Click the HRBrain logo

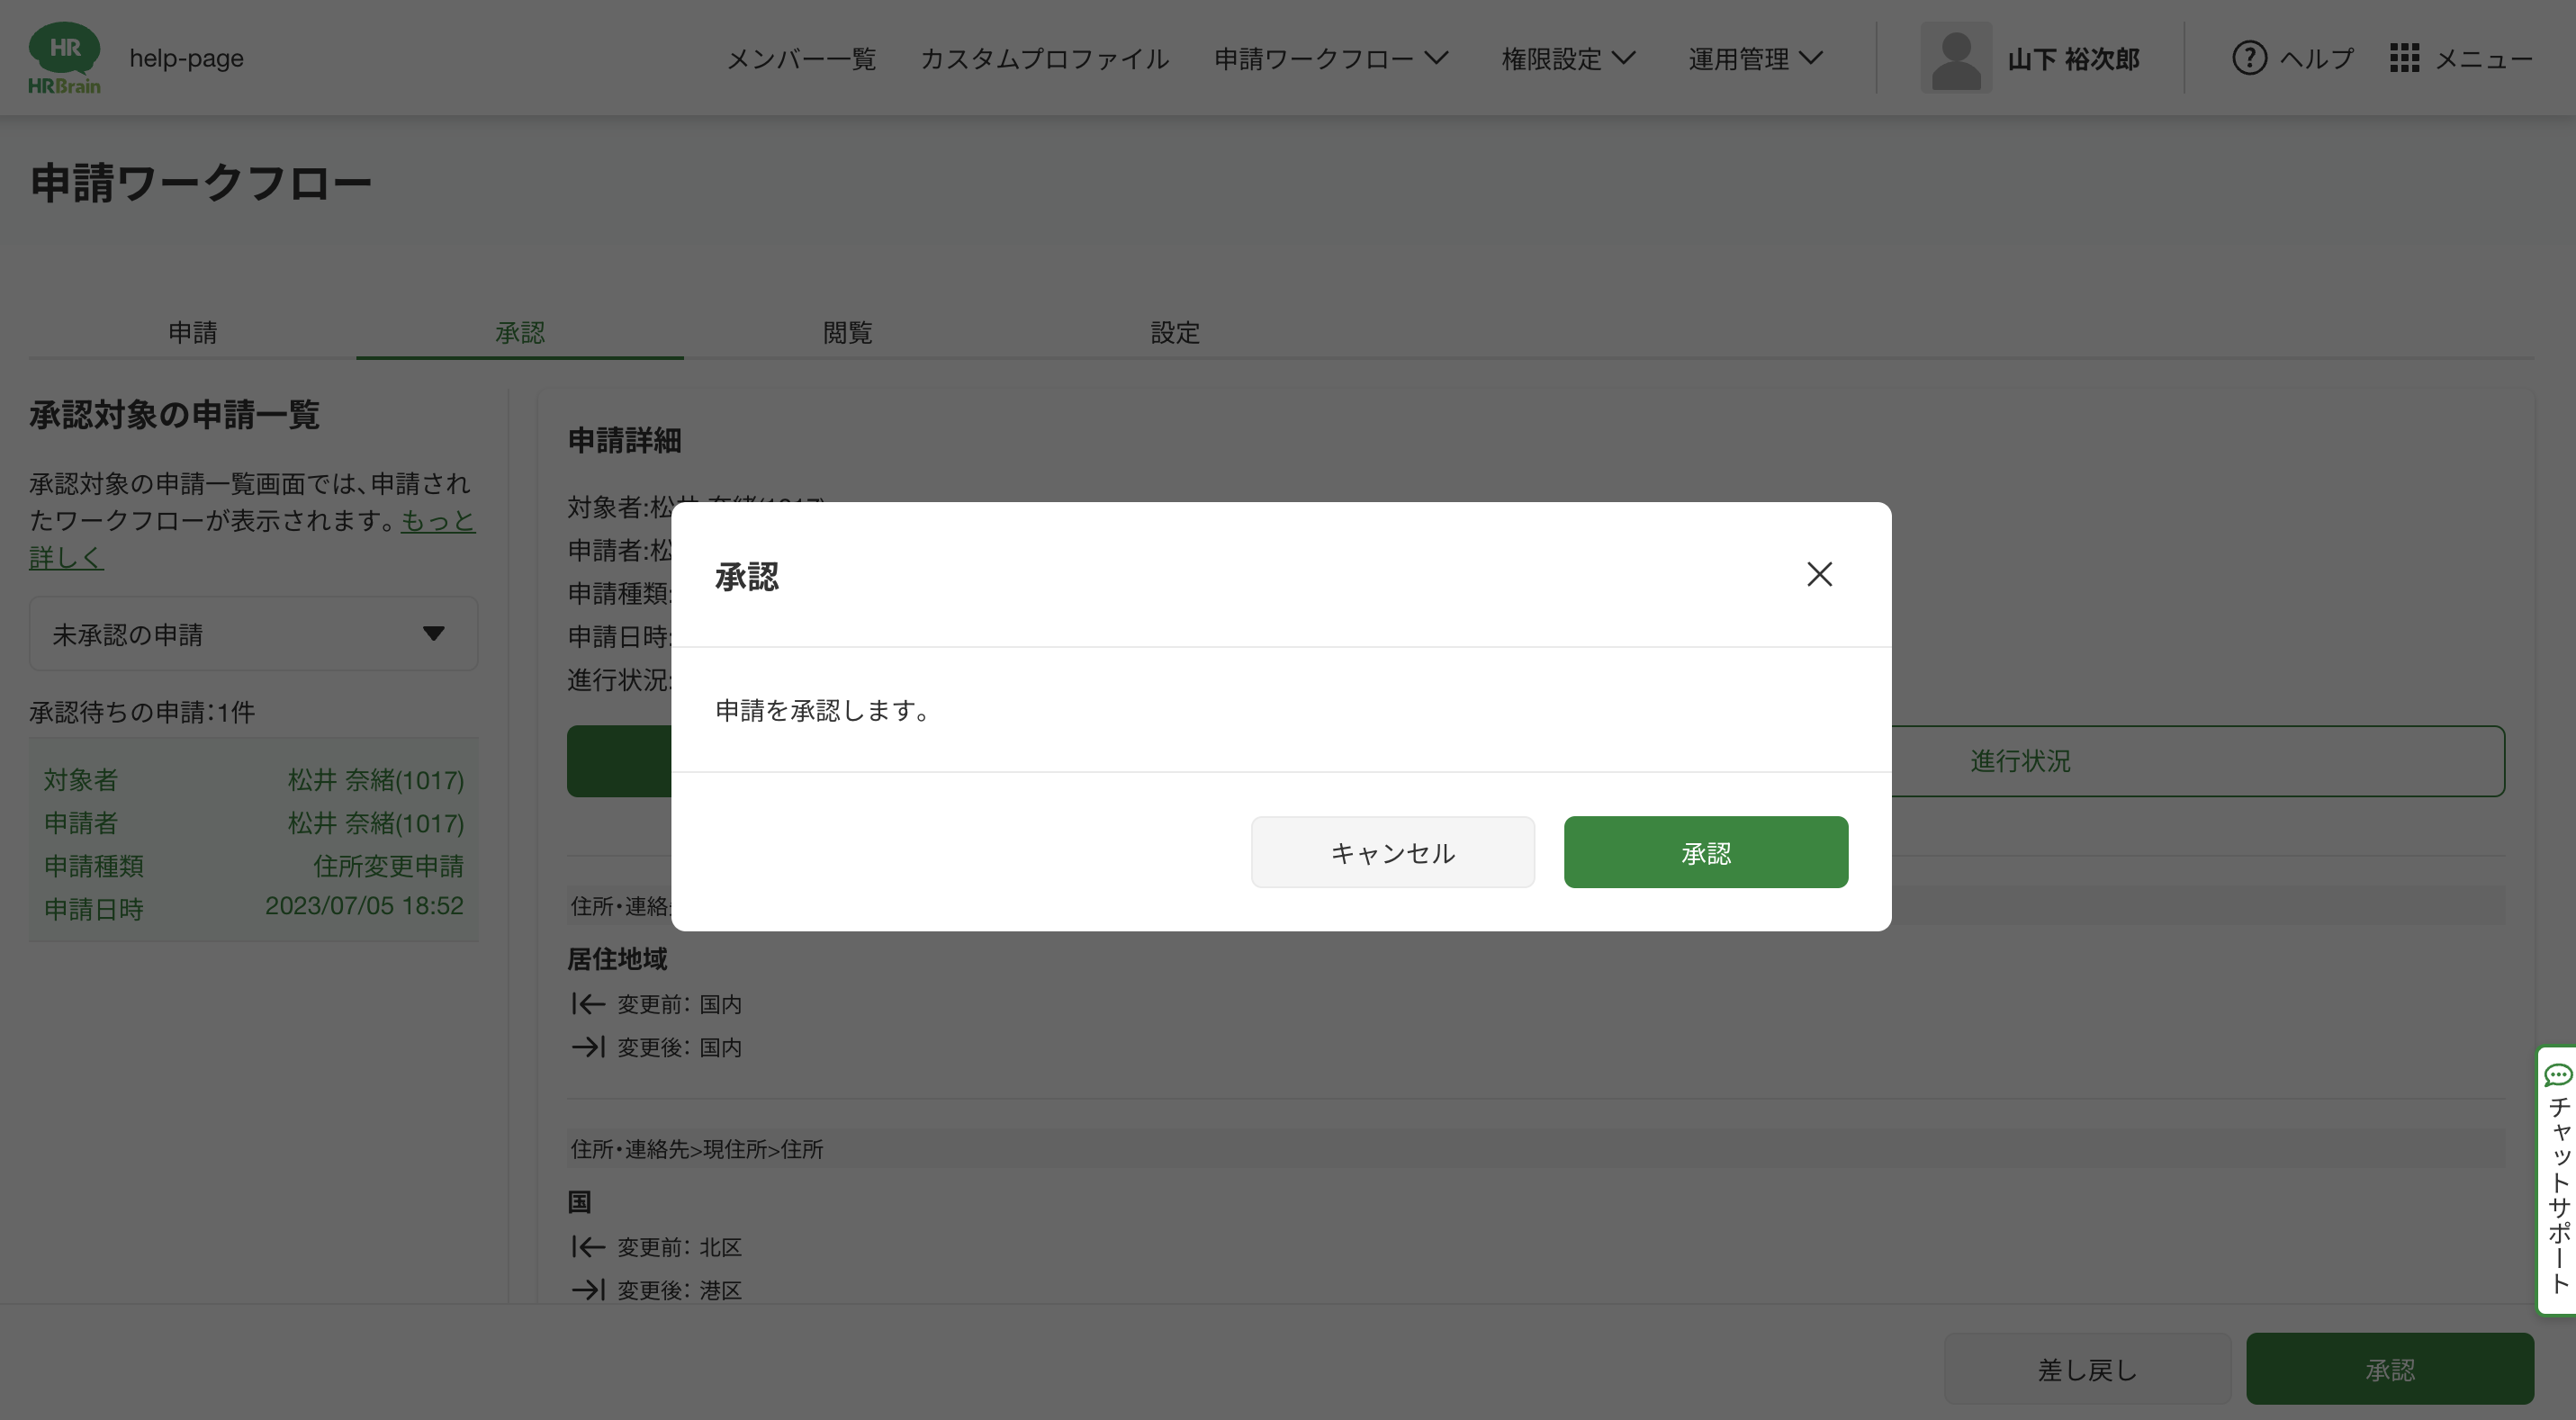click(x=64, y=58)
